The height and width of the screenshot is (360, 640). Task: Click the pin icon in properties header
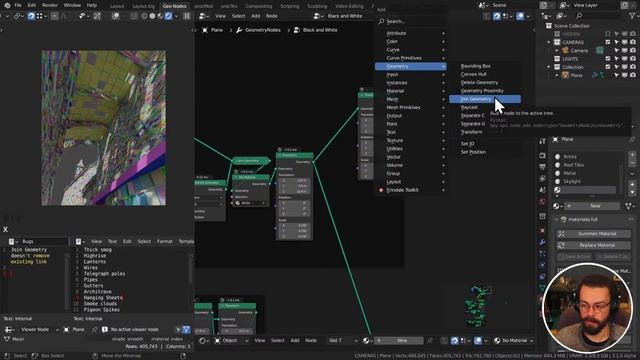[x=632, y=140]
